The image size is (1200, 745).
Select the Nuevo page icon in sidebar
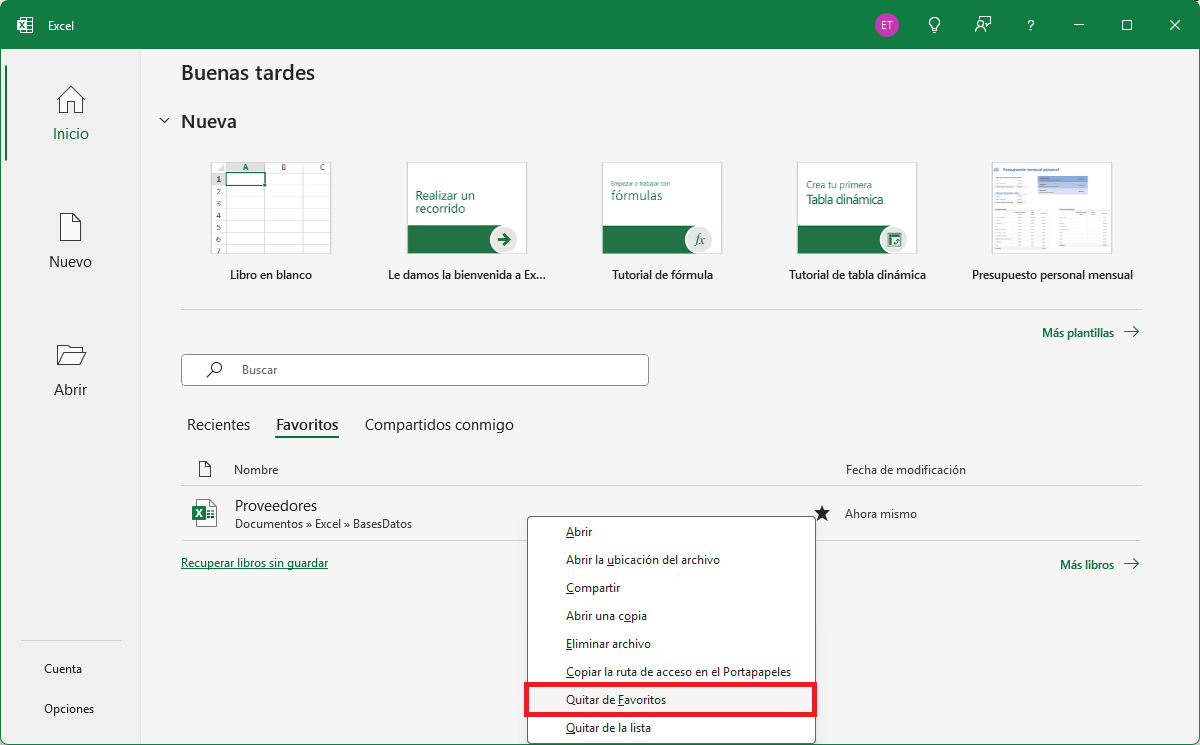tap(71, 227)
